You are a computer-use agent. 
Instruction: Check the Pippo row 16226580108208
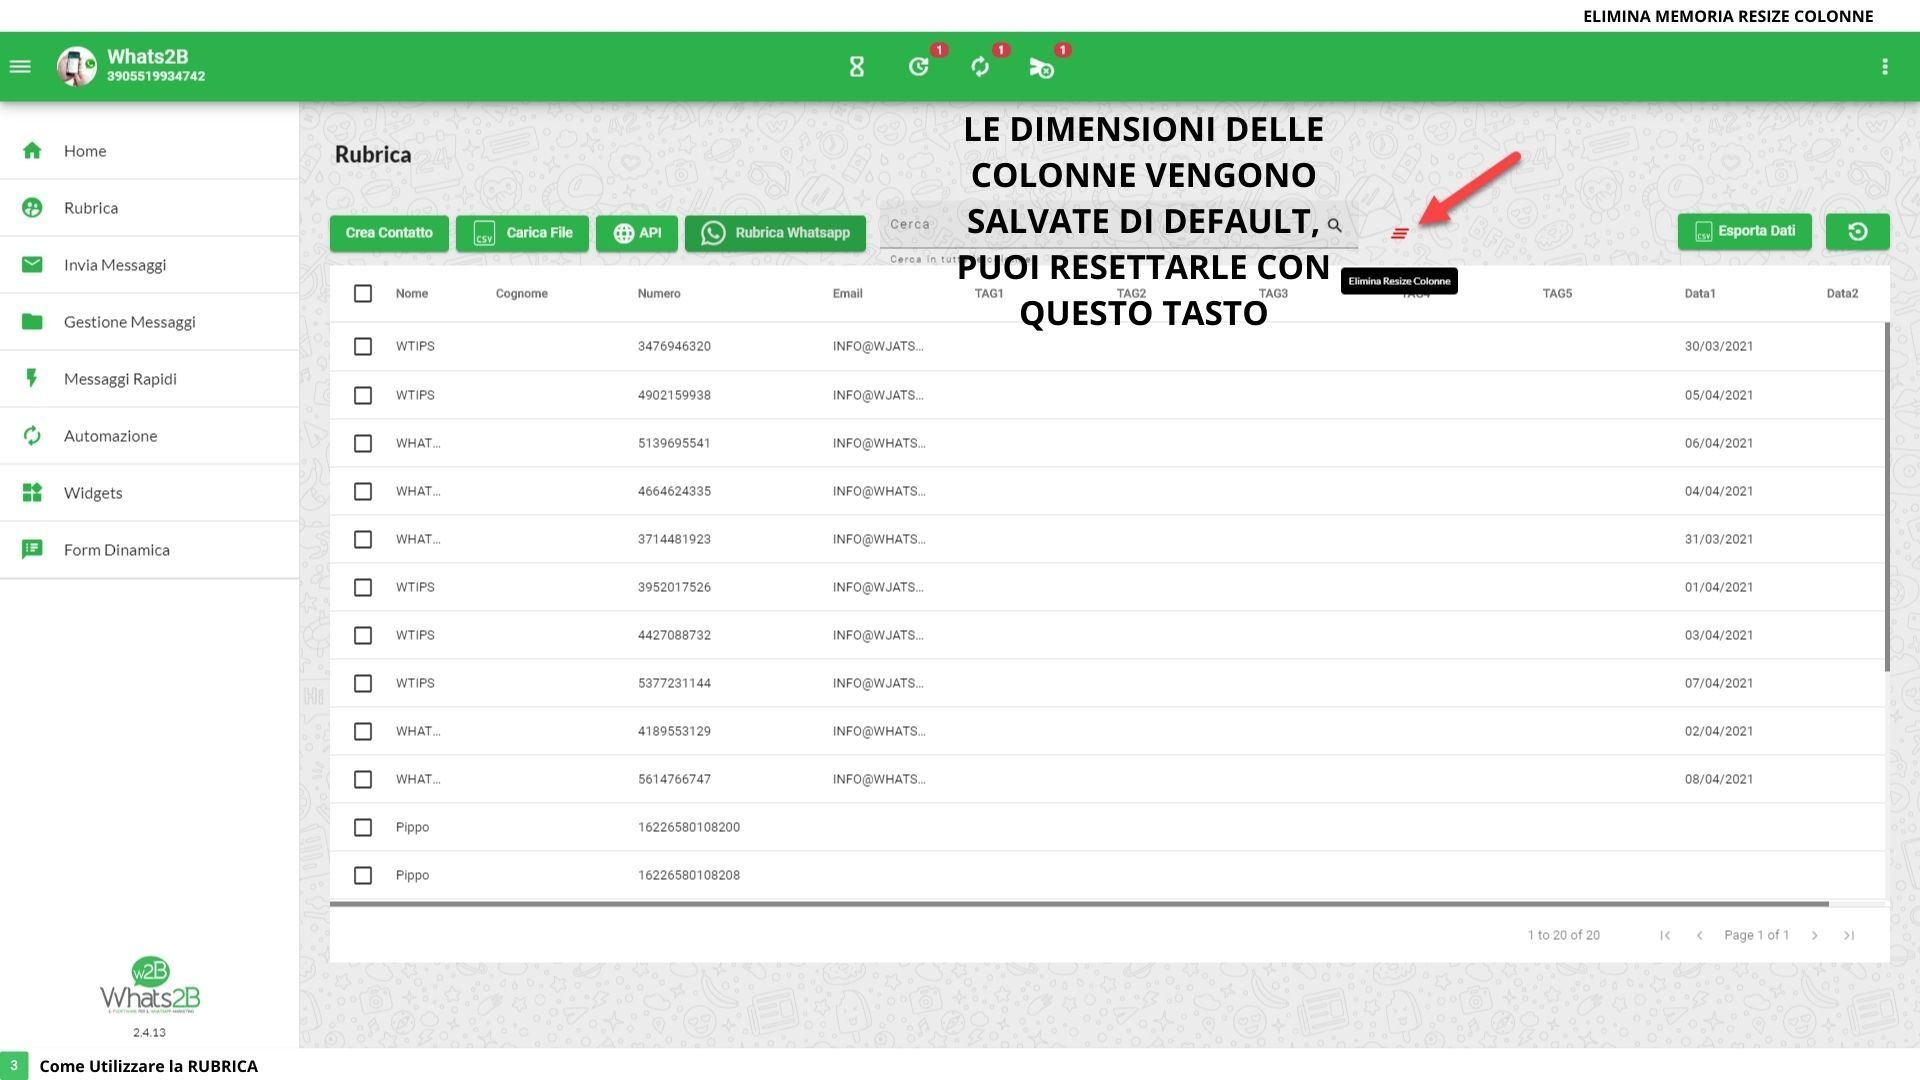pos(363,875)
